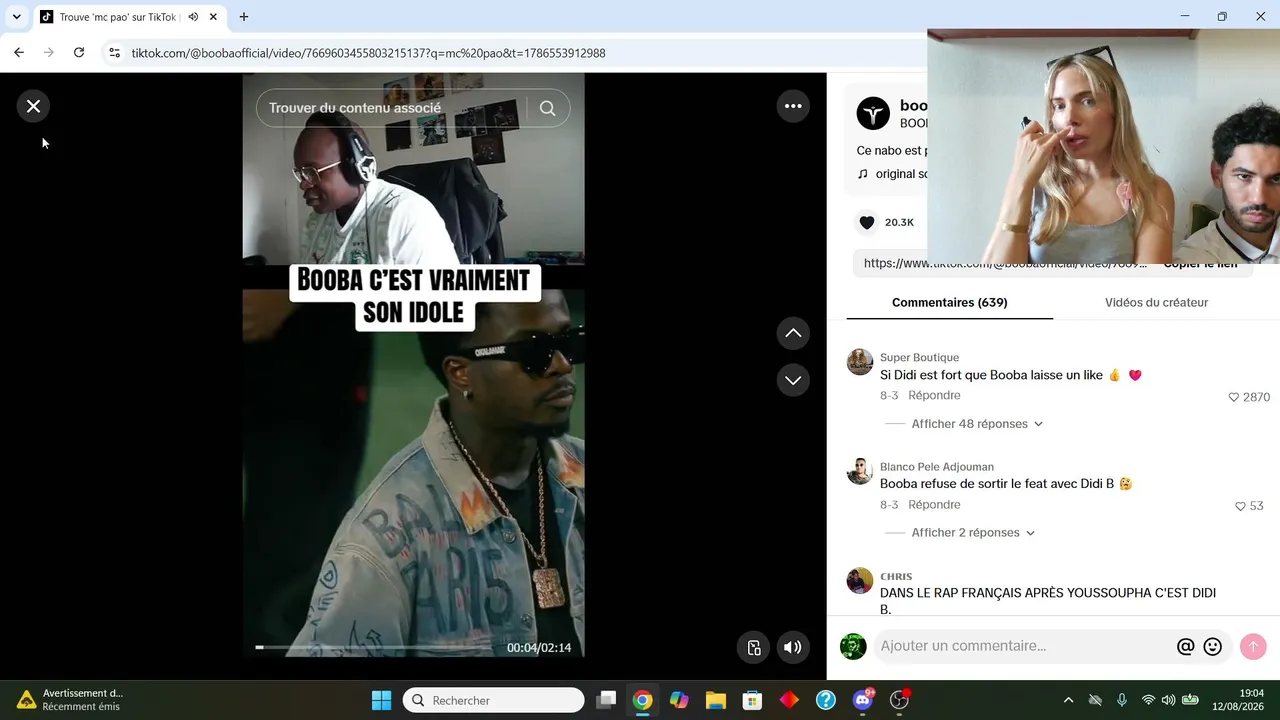
Task: Click the video share URL text field
Action: [1005, 264]
